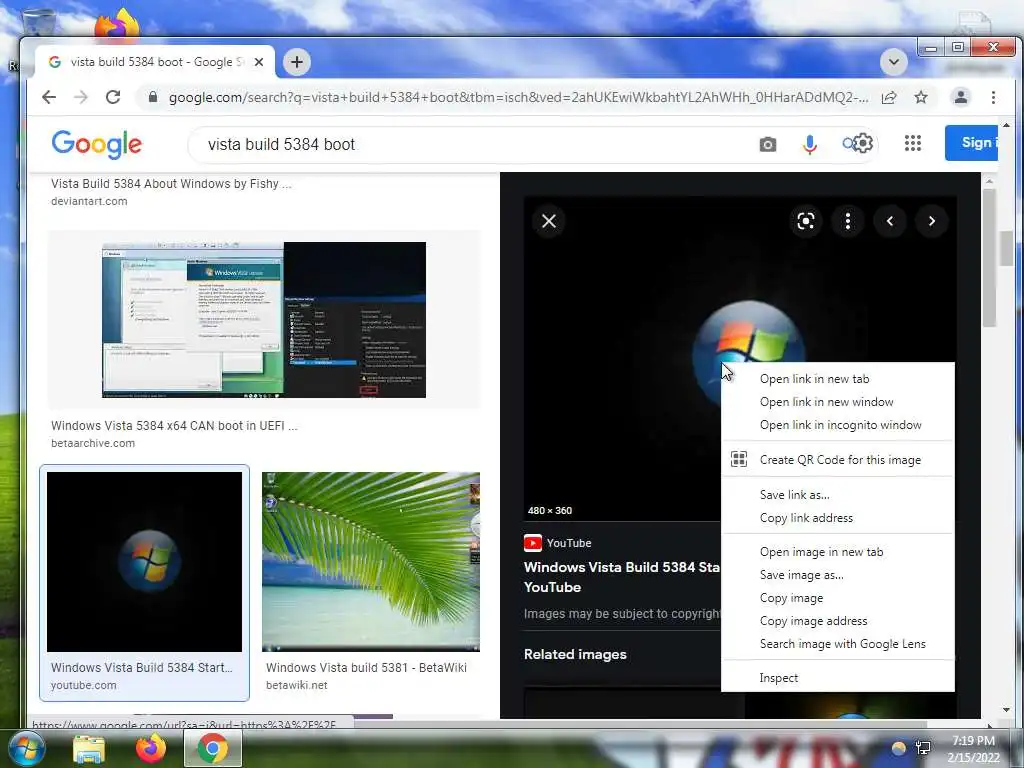Image resolution: width=1024 pixels, height=768 pixels.
Task: Click the Related images heading
Action: 575,654
